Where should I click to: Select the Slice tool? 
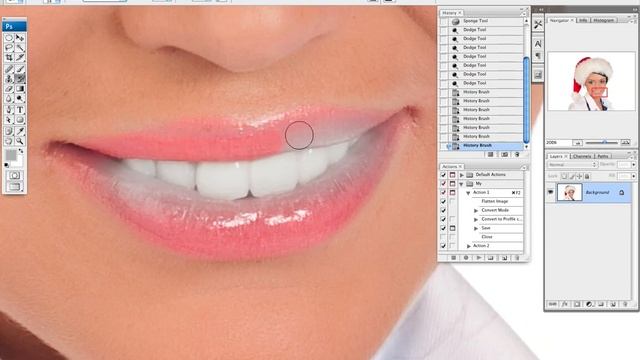[x=20, y=58]
